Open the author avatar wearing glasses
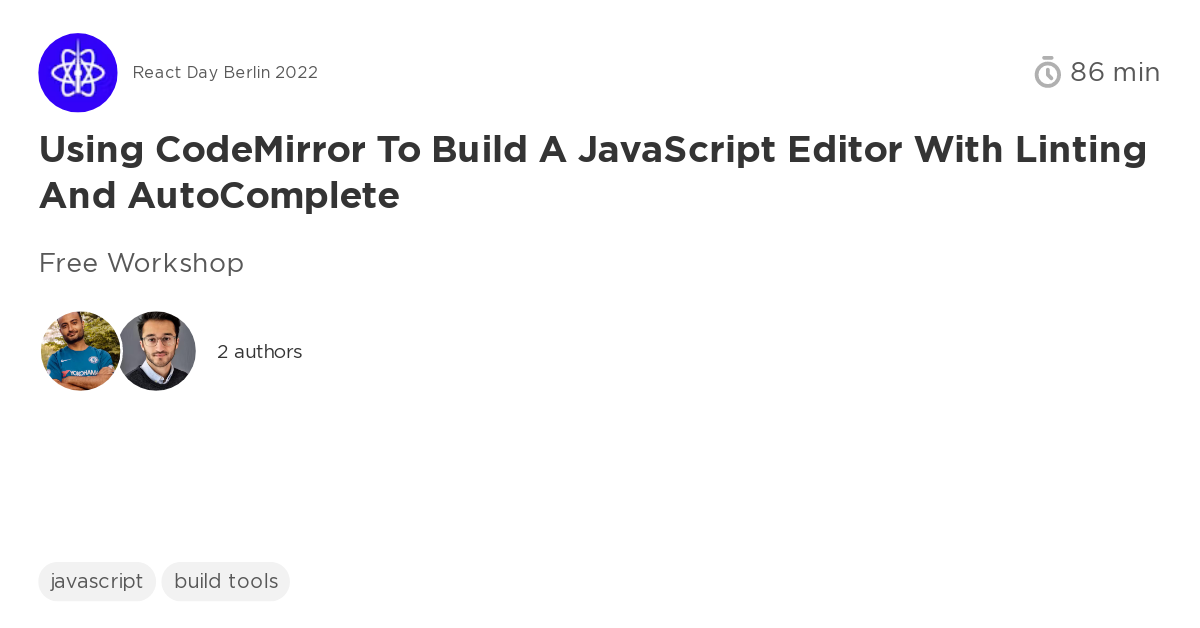1200x628 pixels. click(x=157, y=351)
